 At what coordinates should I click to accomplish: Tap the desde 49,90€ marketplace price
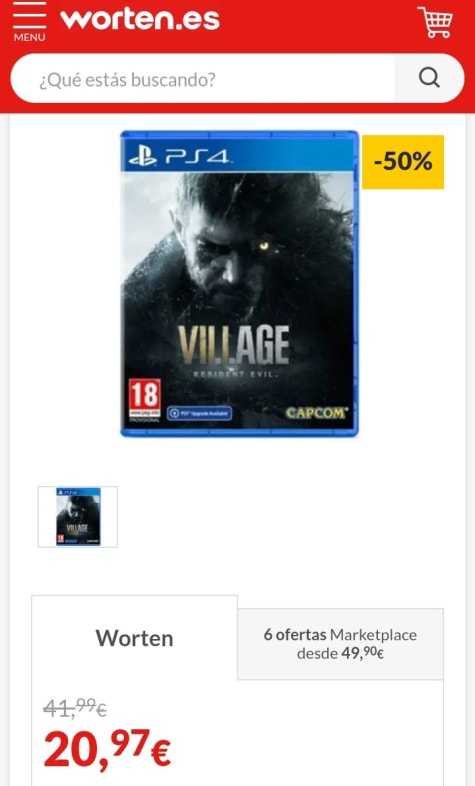click(340, 653)
